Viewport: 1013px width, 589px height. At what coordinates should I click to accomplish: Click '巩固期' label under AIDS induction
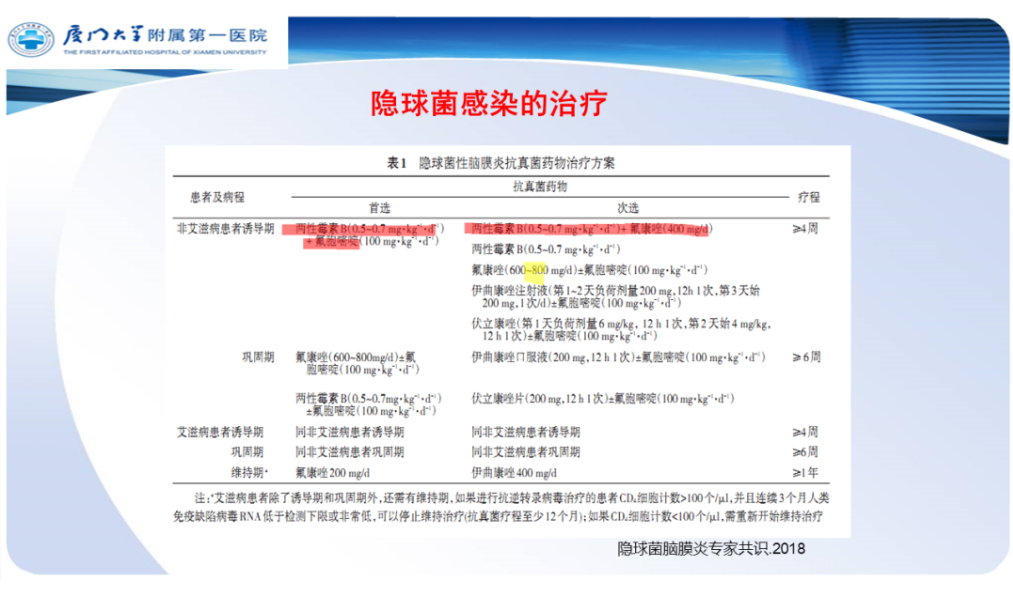pyautogui.click(x=247, y=452)
